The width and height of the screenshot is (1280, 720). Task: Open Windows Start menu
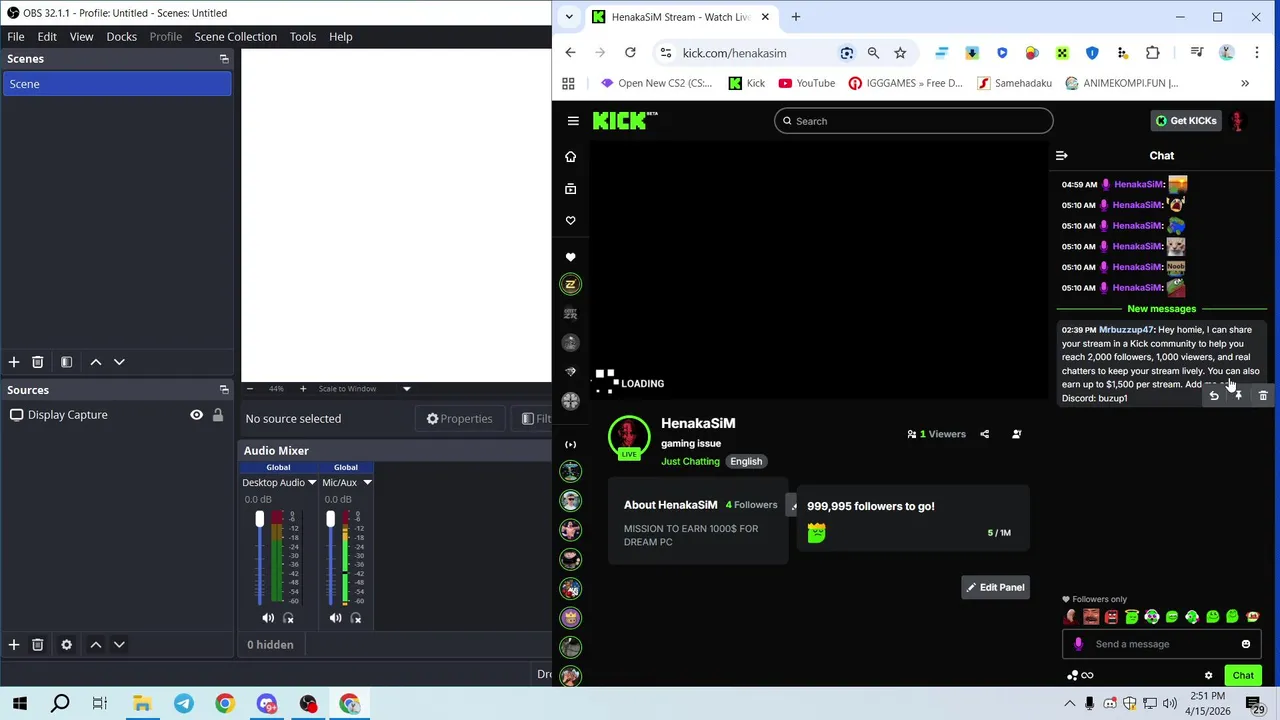pyautogui.click(x=20, y=704)
